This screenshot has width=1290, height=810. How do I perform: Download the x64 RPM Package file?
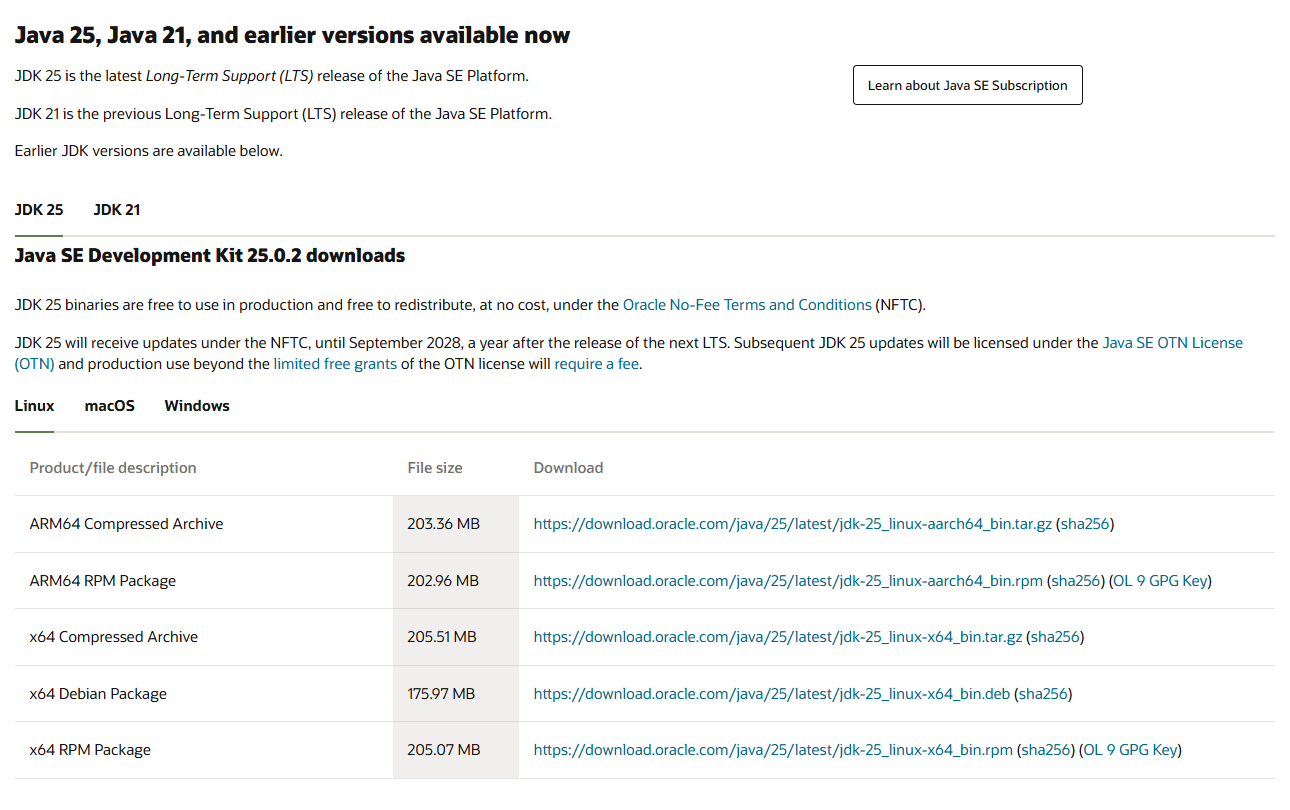click(773, 750)
